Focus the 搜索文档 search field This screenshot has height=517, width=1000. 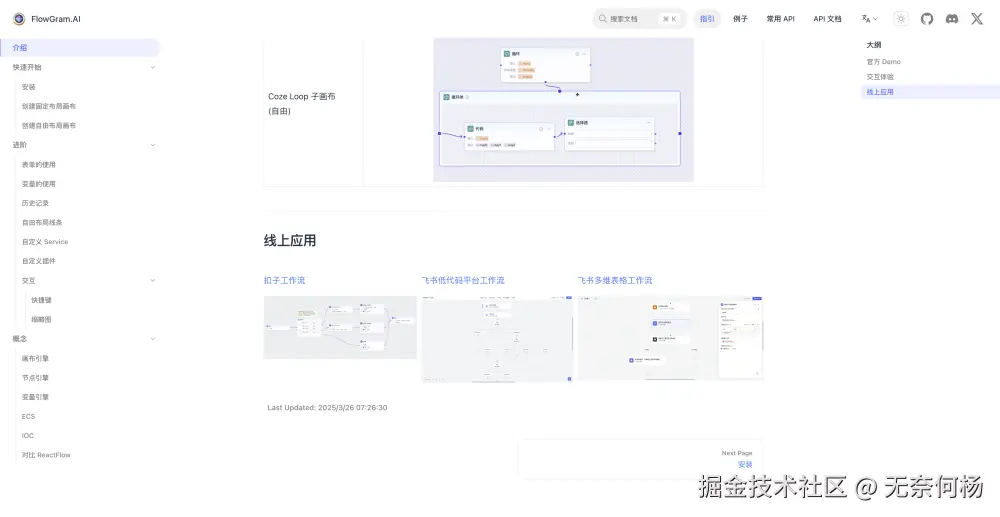coord(639,19)
